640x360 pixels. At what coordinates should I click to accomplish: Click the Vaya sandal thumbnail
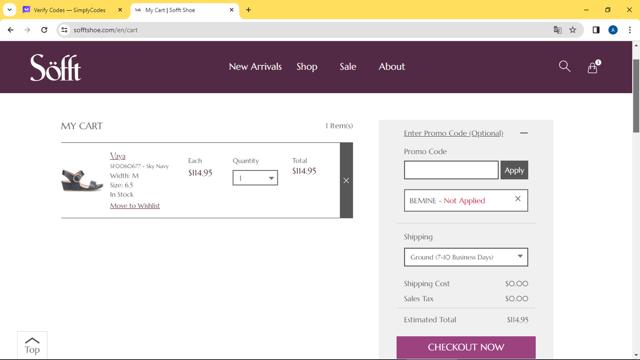click(82, 180)
